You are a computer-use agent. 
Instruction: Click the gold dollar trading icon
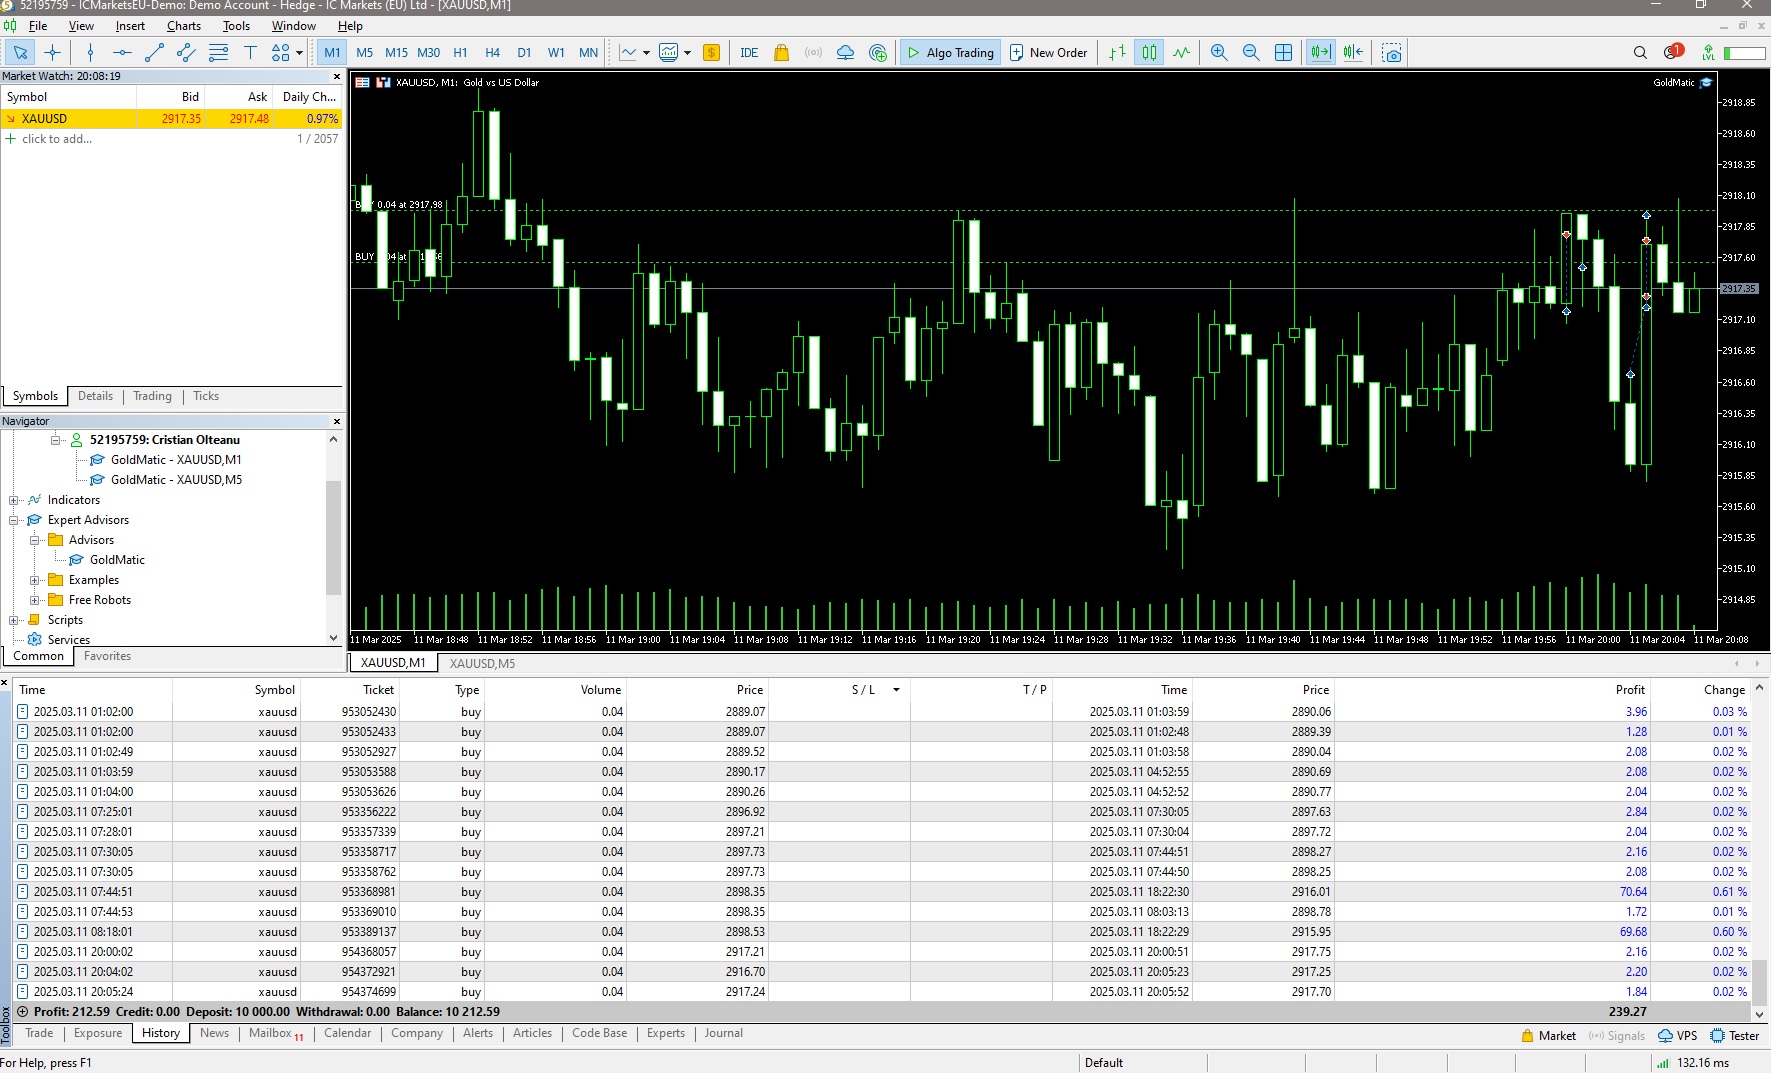point(711,53)
